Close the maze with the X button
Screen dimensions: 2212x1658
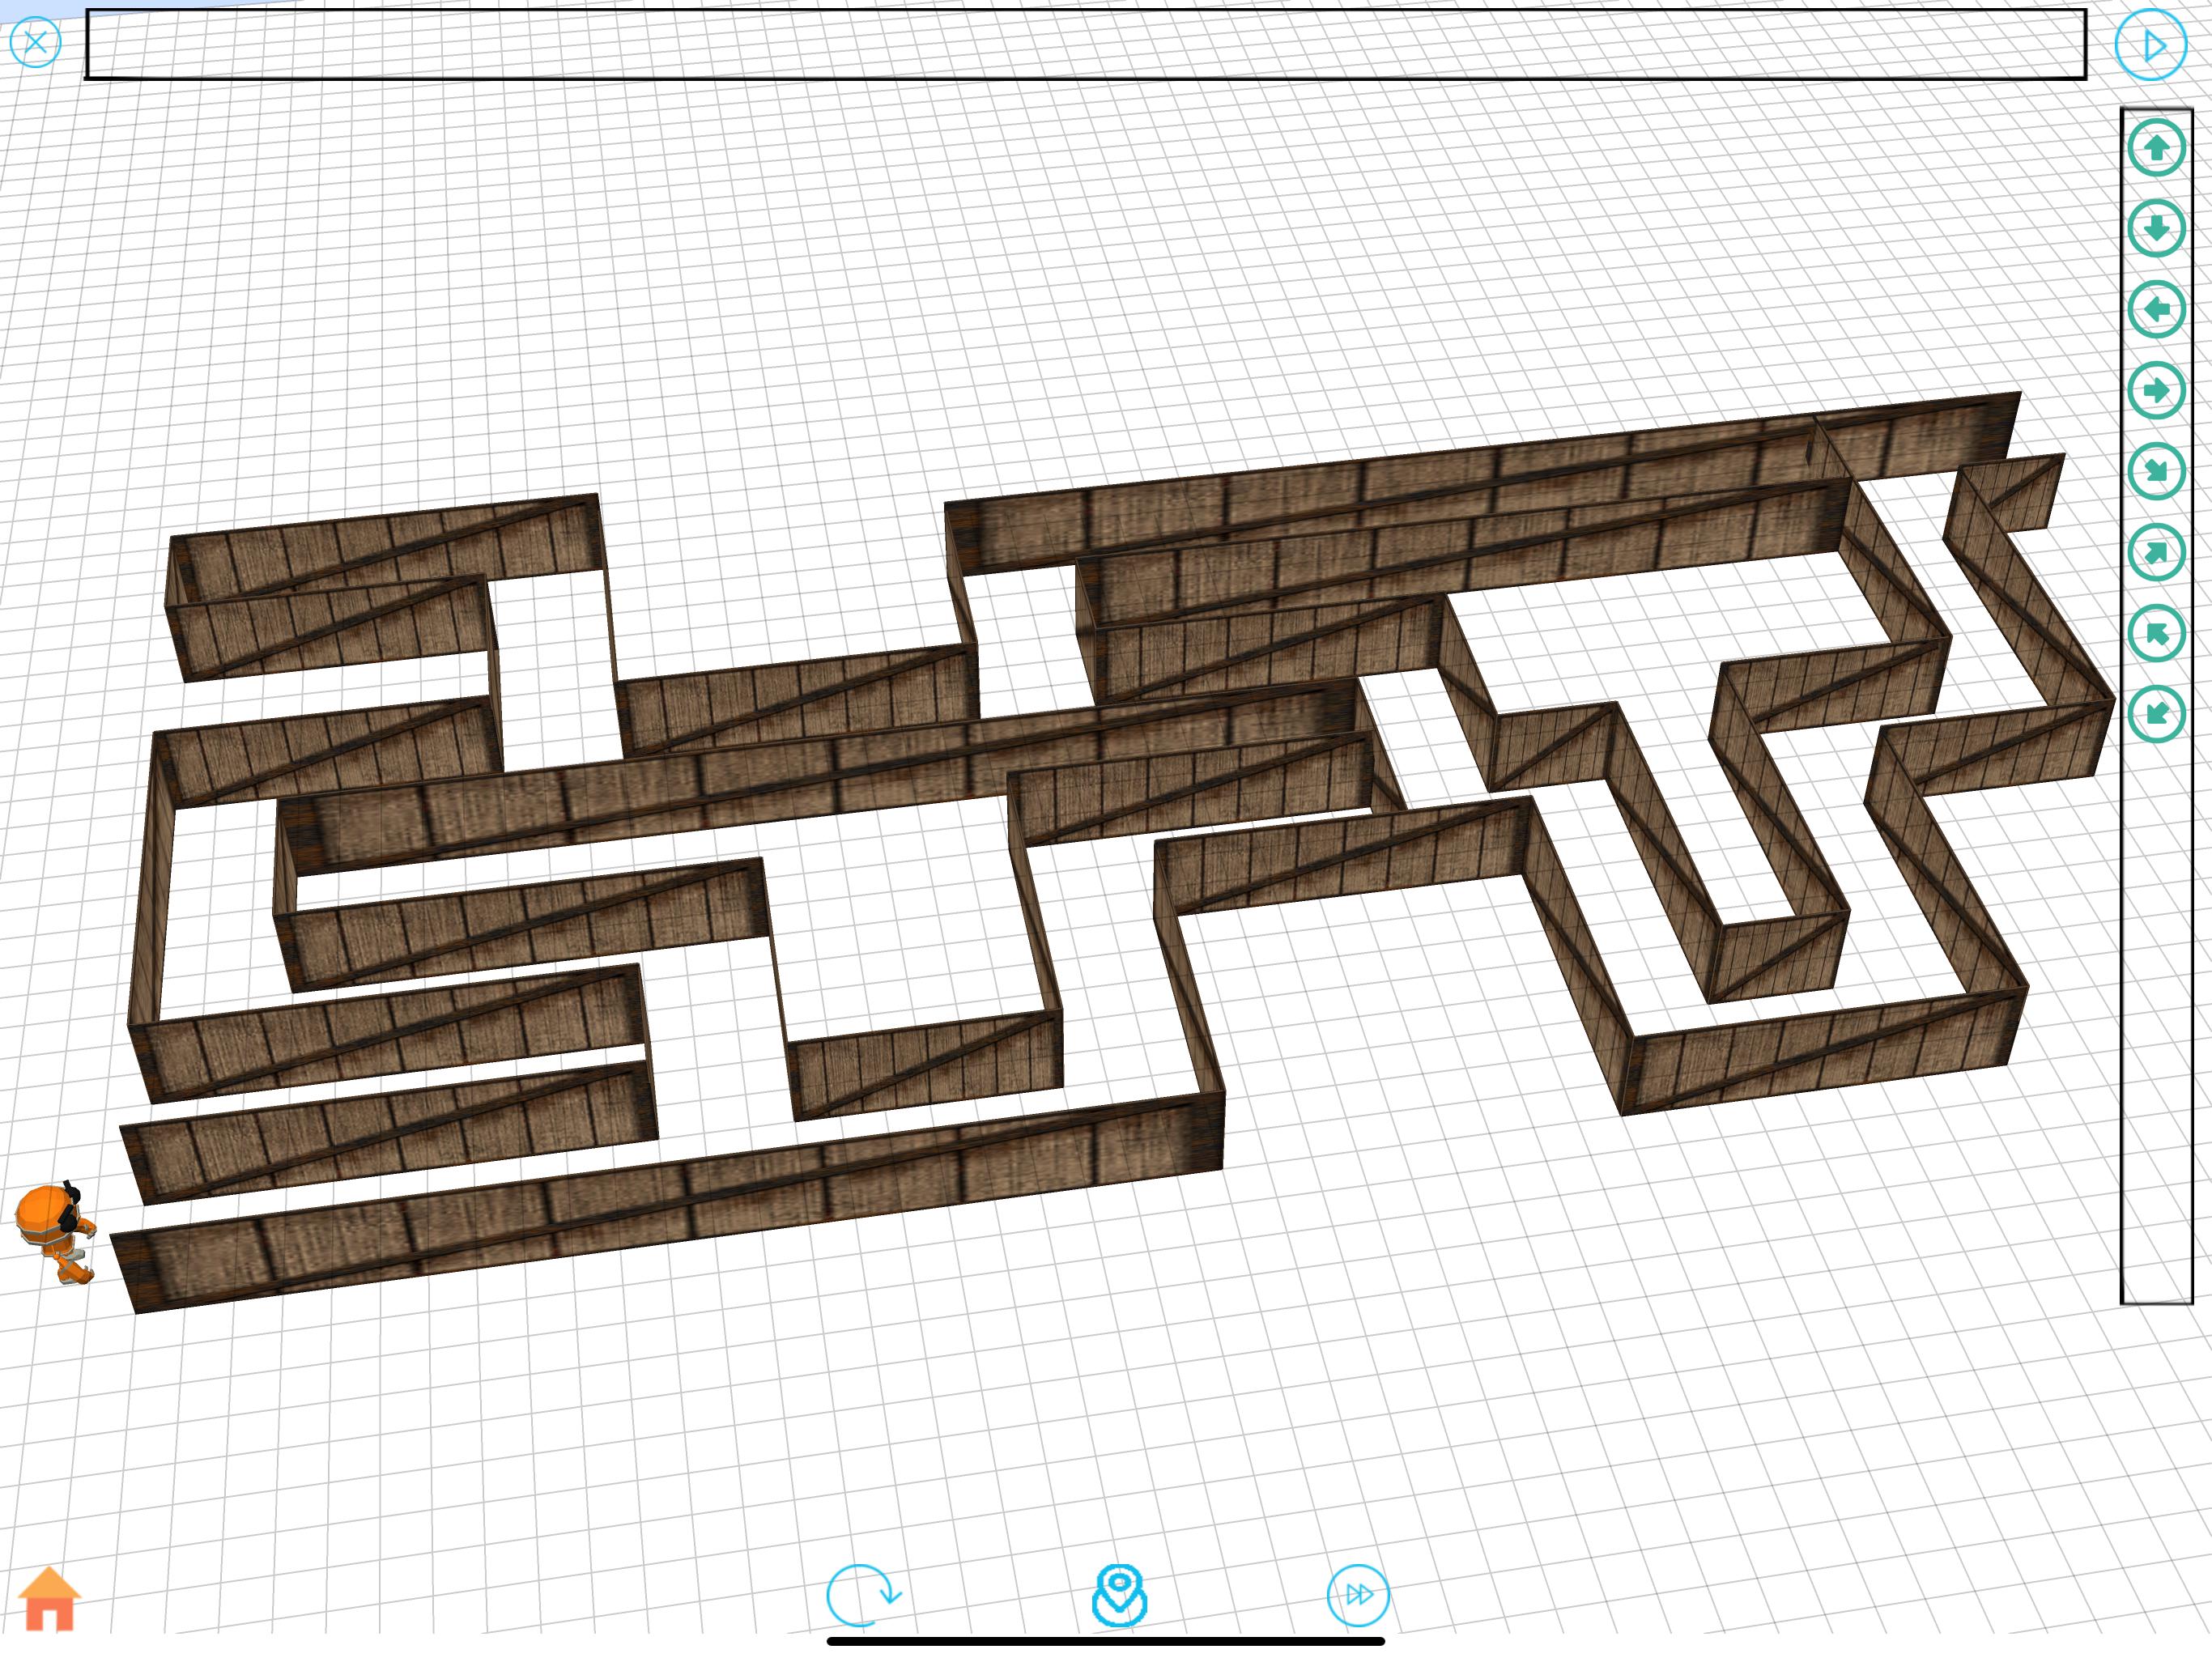[35, 42]
